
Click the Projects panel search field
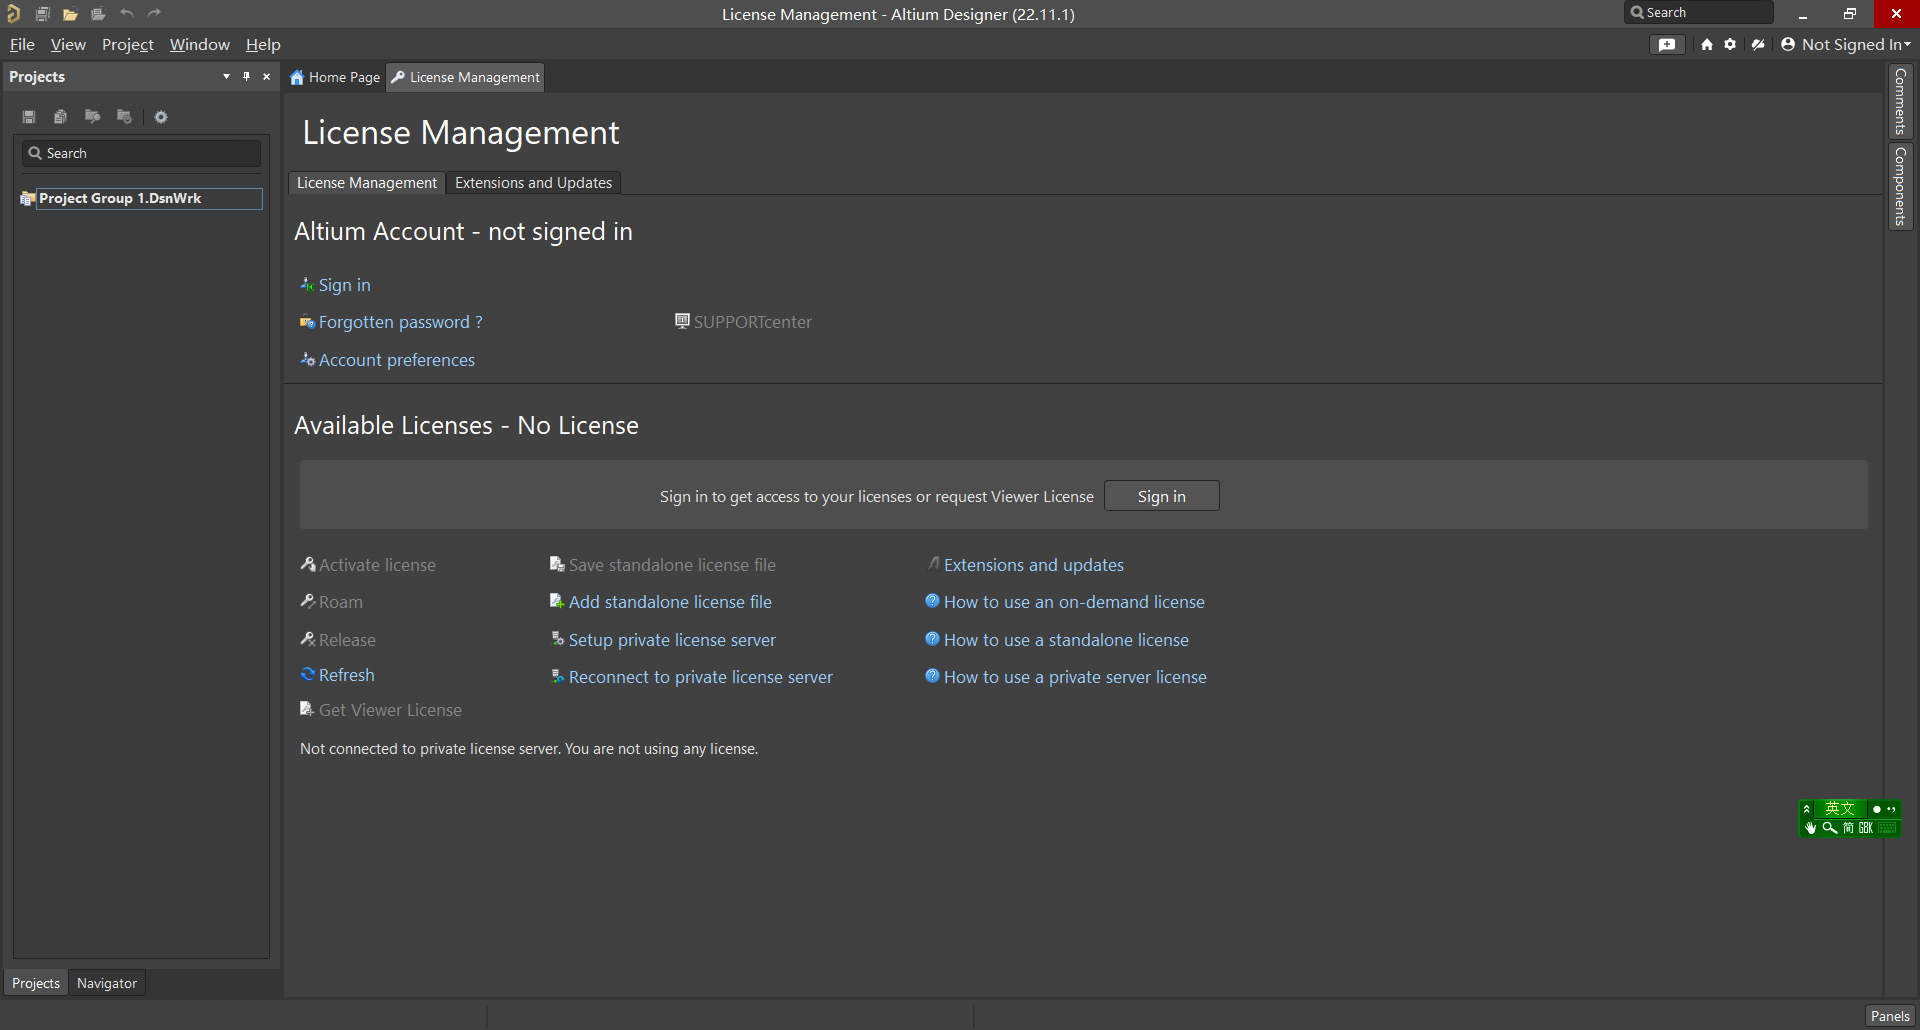[142, 153]
